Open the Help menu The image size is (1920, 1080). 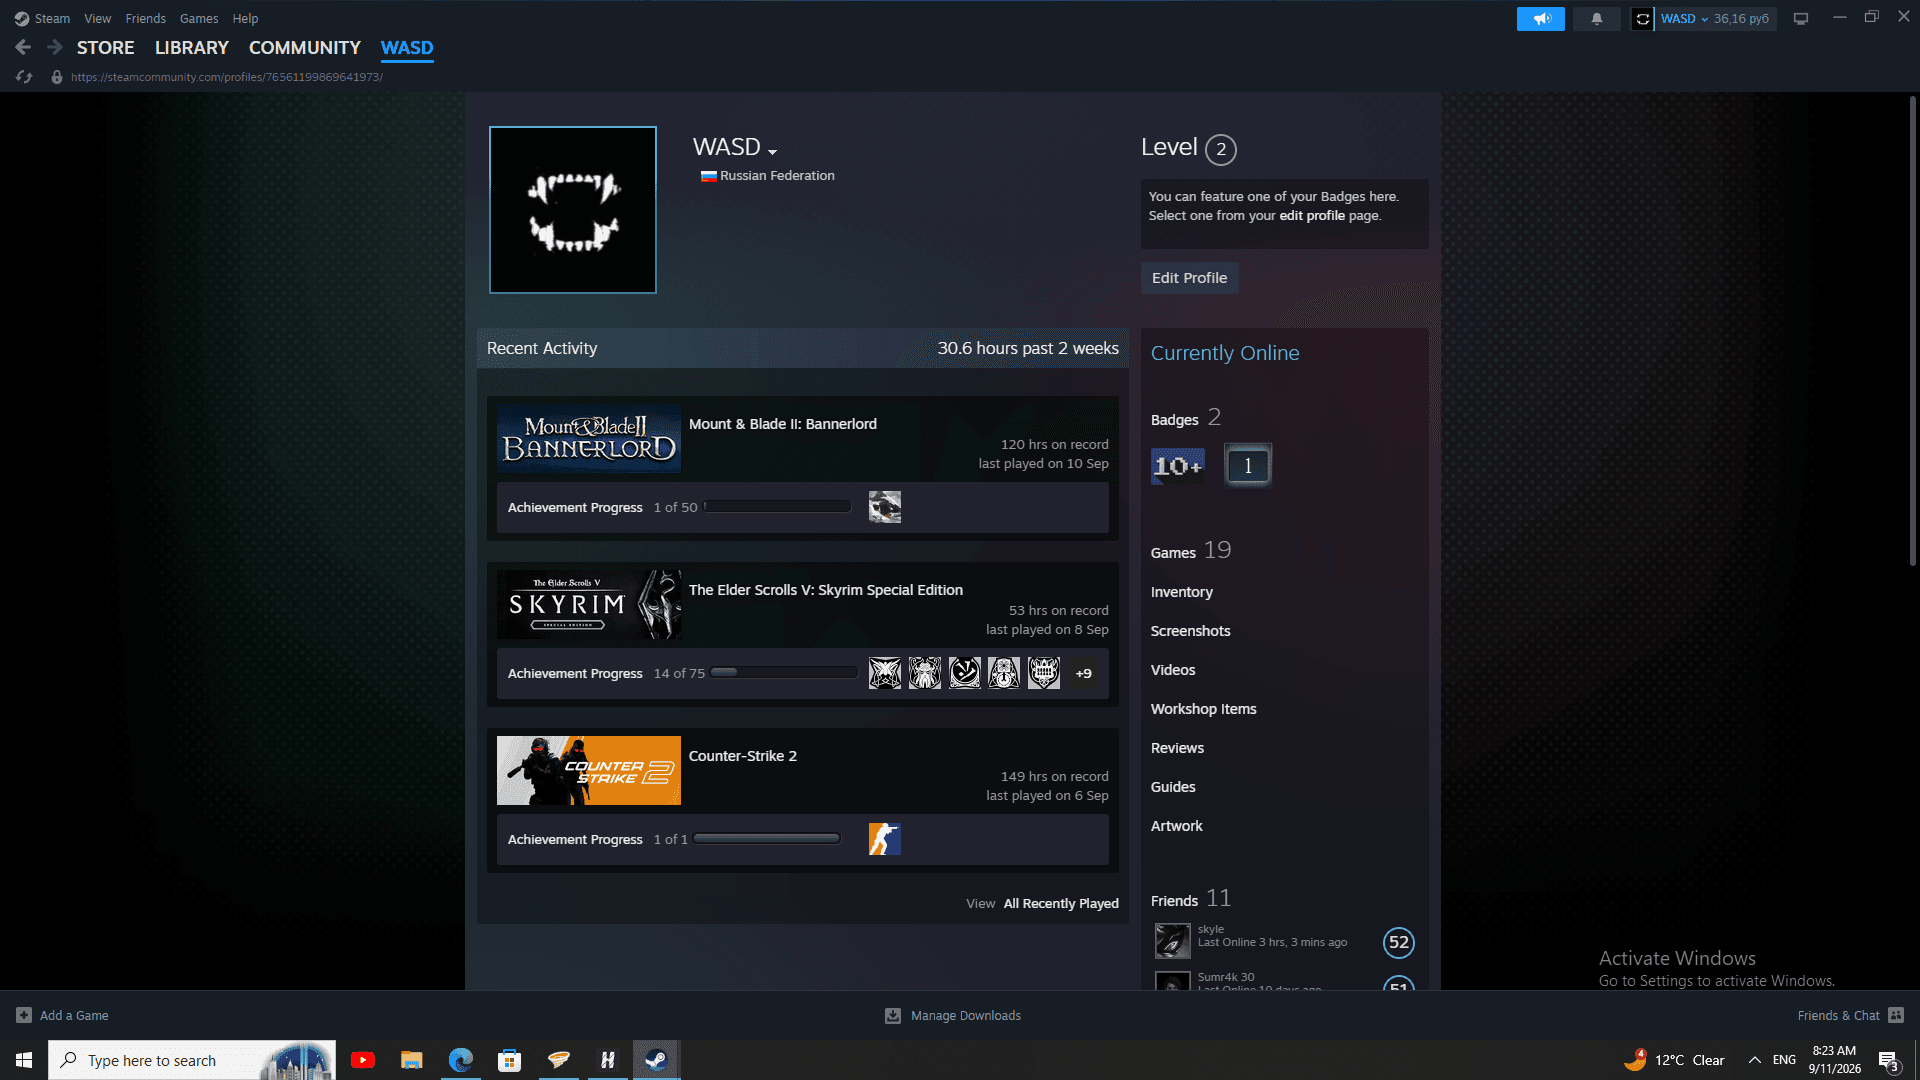(245, 19)
